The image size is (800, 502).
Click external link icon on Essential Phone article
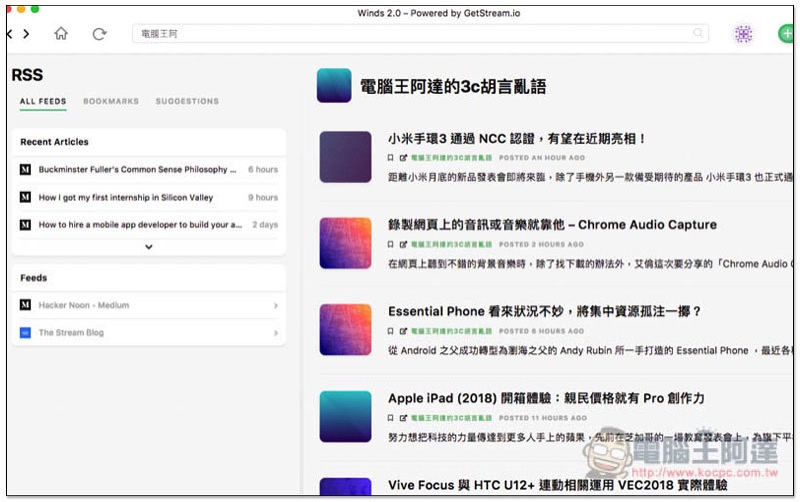point(403,332)
